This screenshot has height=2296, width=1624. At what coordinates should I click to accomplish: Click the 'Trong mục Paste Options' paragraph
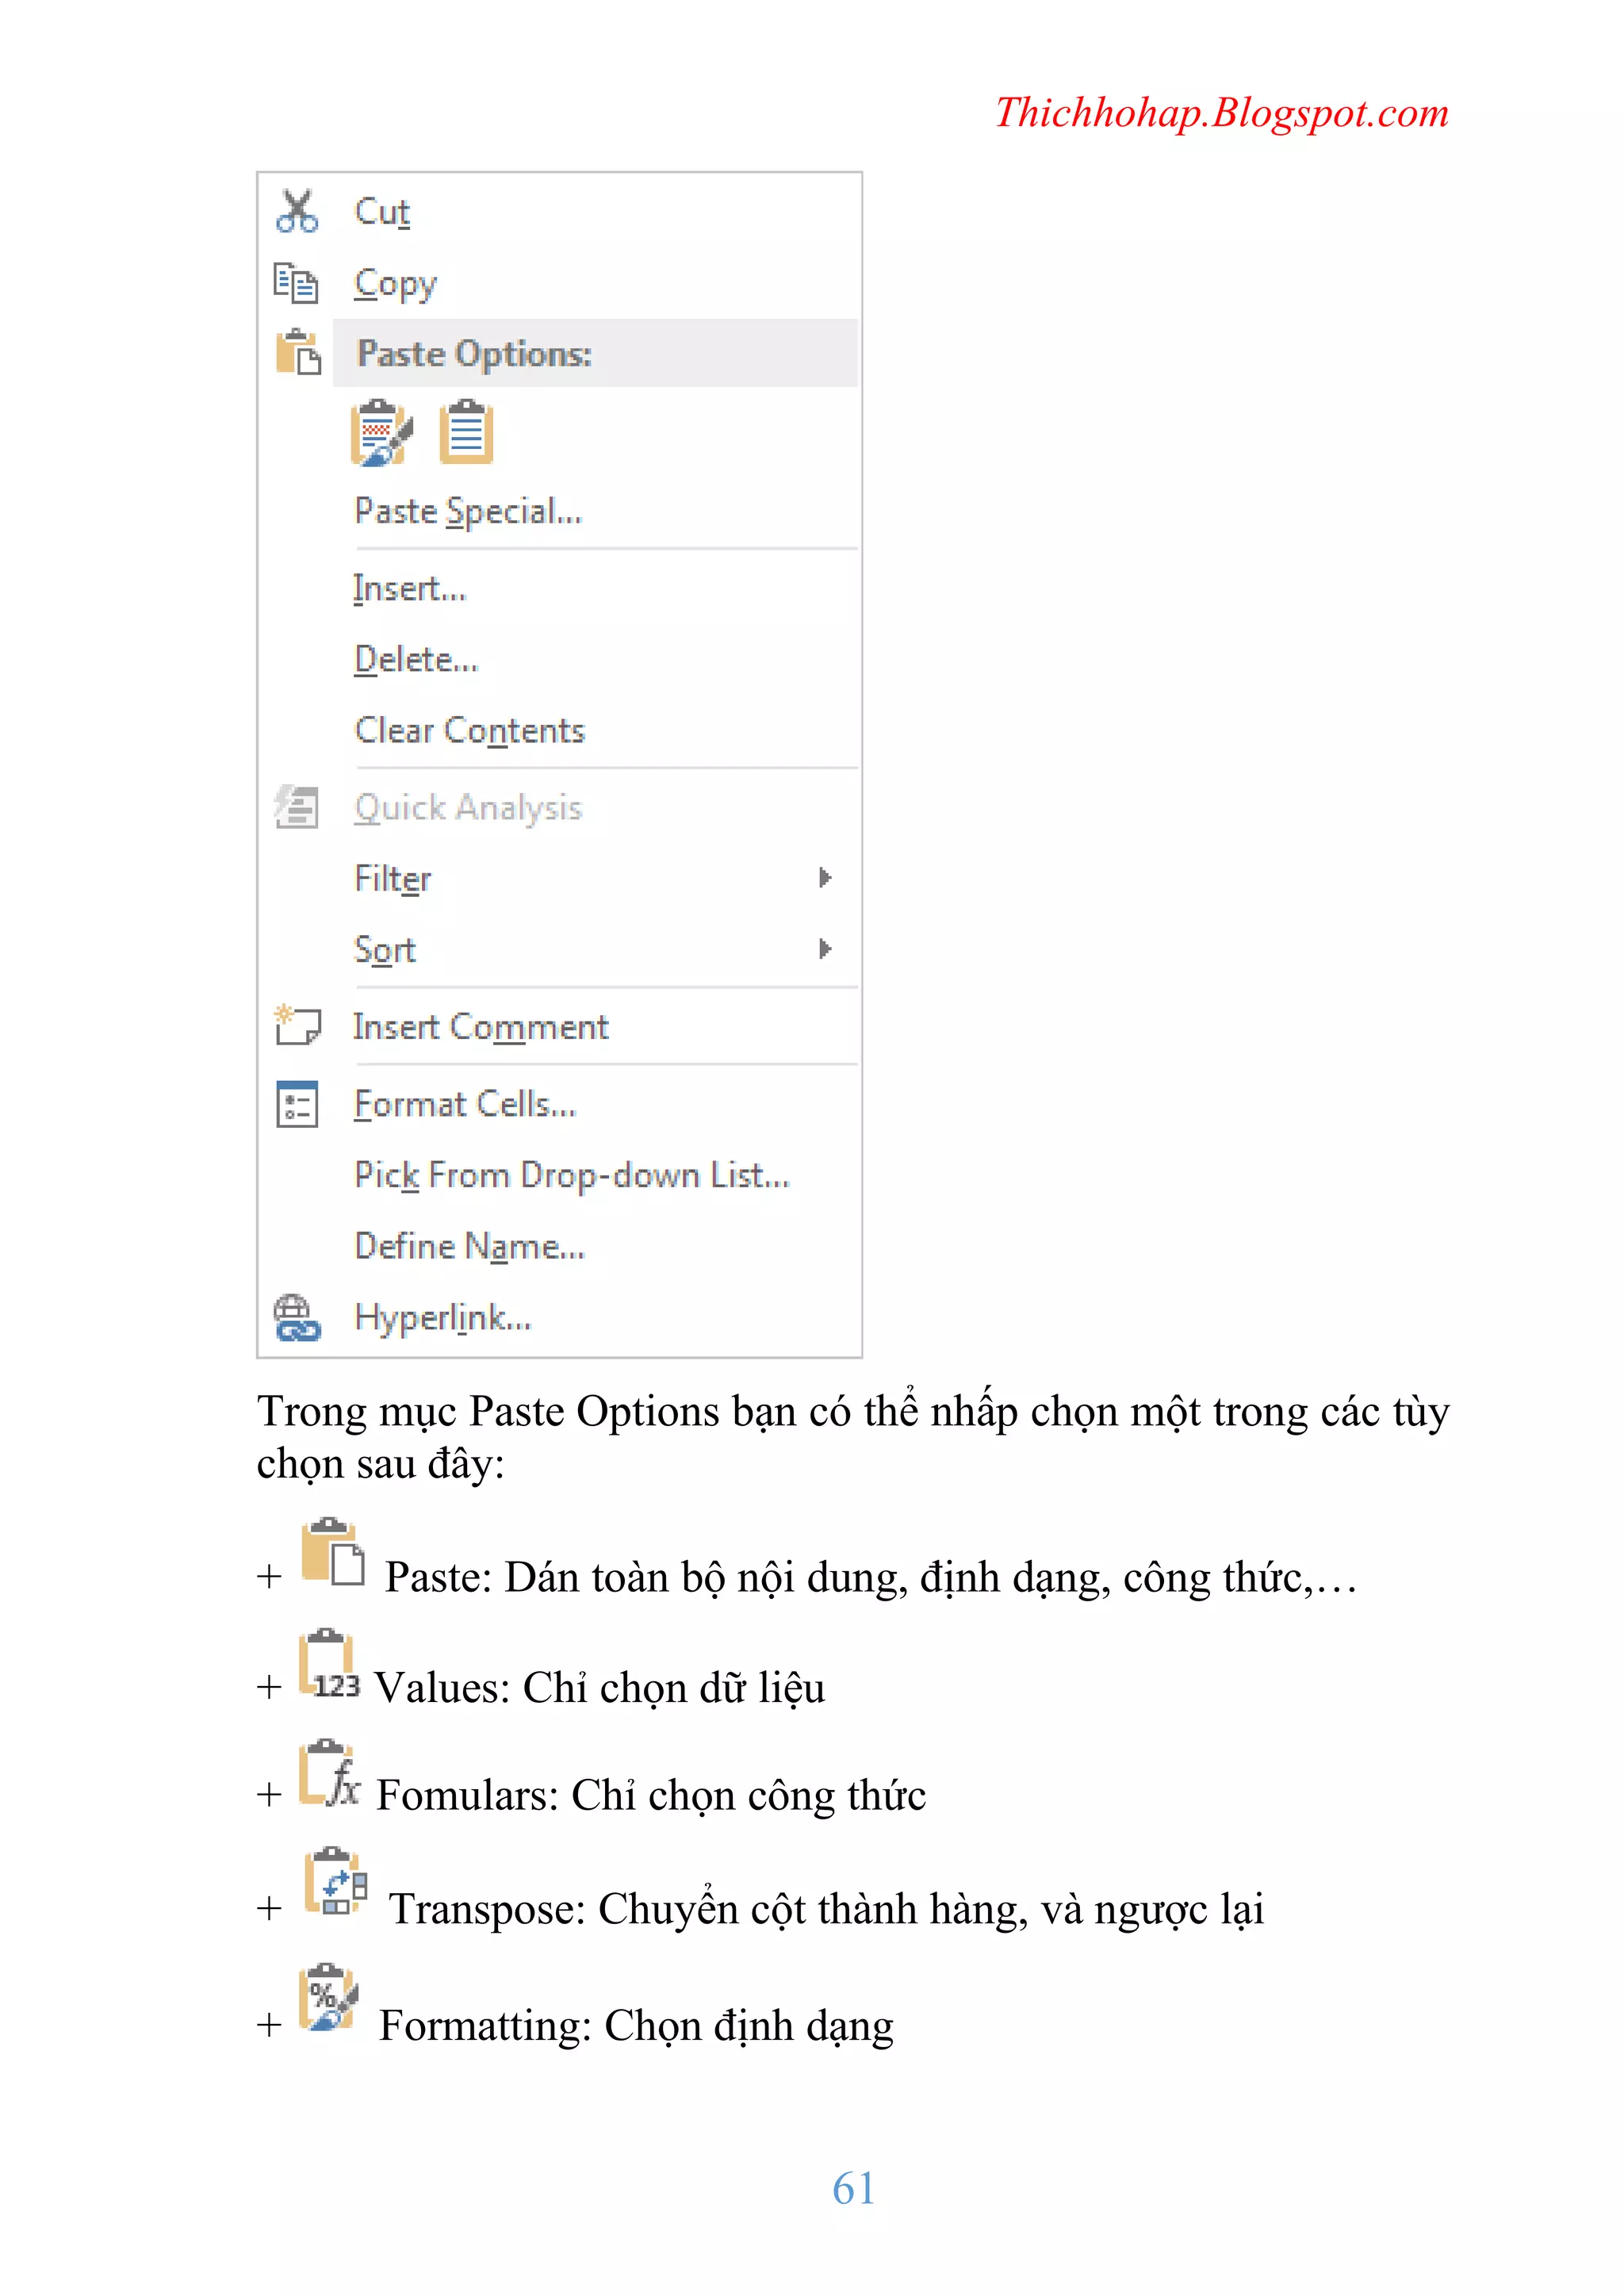tap(853, 1437)
